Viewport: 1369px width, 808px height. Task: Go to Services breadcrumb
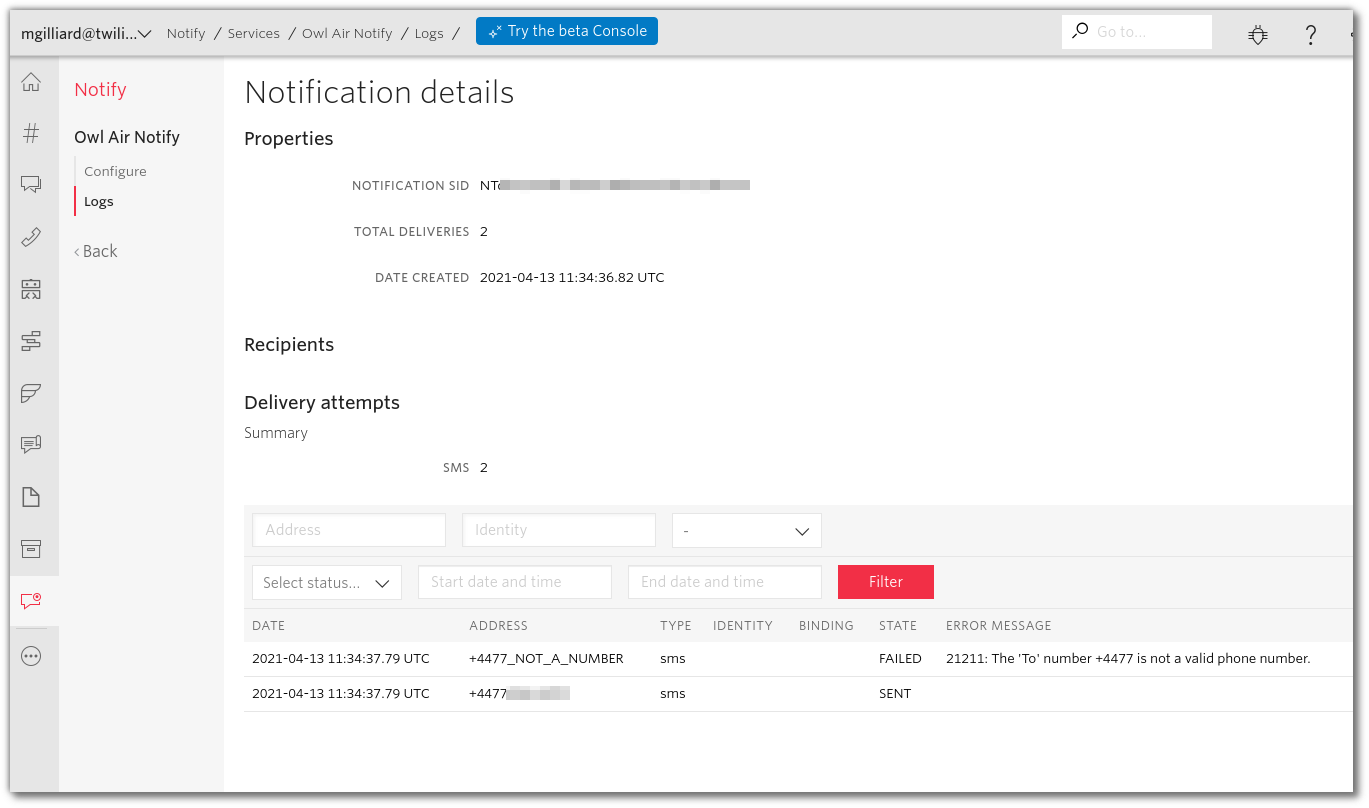click(253, 33)
